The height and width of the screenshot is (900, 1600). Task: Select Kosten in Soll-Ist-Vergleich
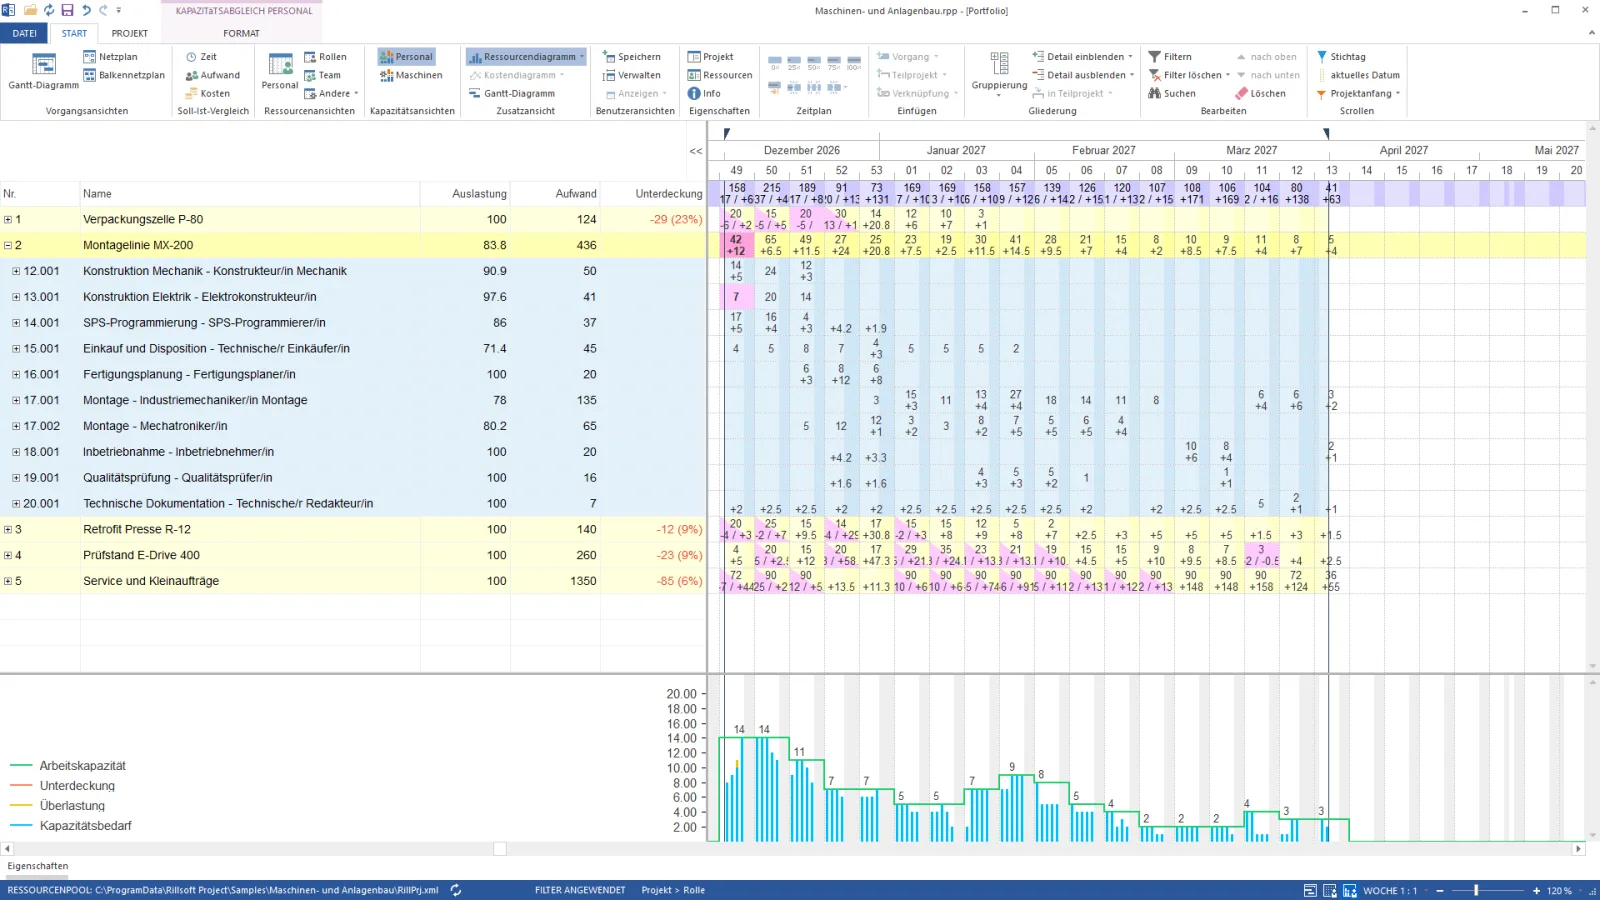coord(208,93)
